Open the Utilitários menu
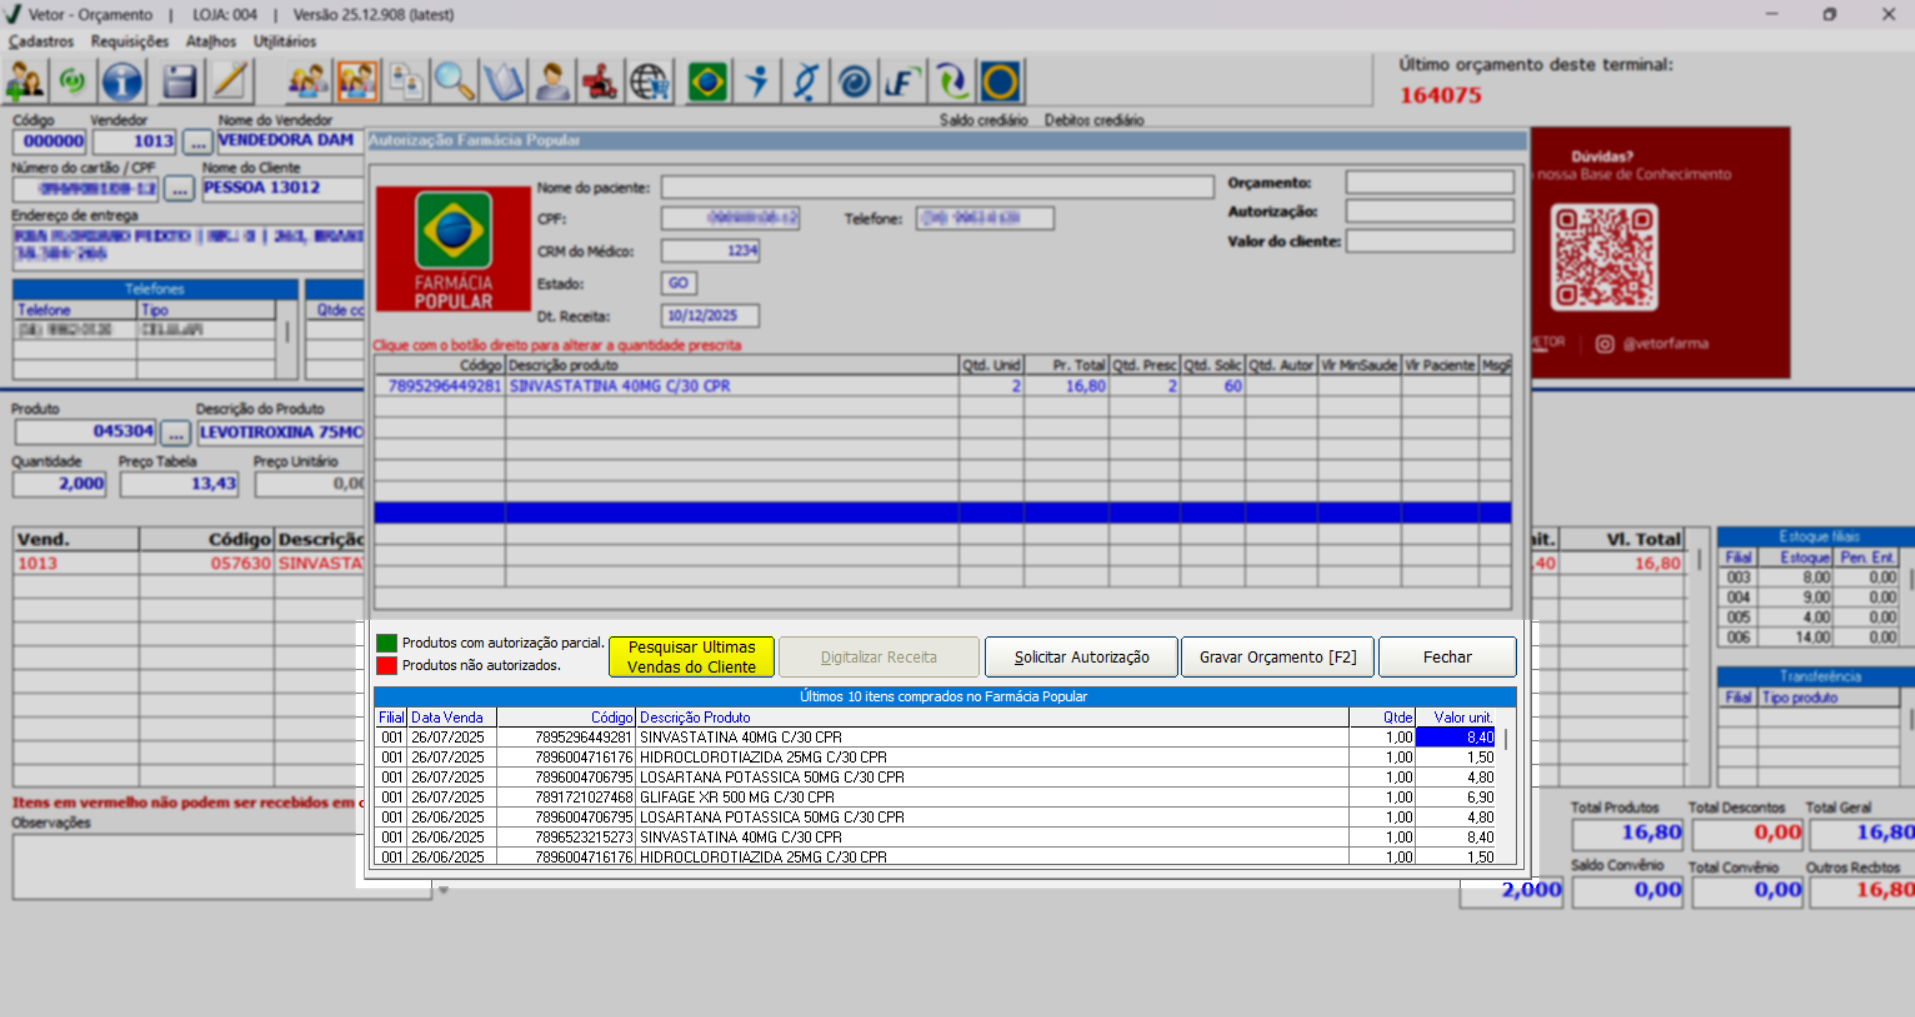Image resolution: width=1915 pixels, height=1017 pixels. click(x=284, y=41)
